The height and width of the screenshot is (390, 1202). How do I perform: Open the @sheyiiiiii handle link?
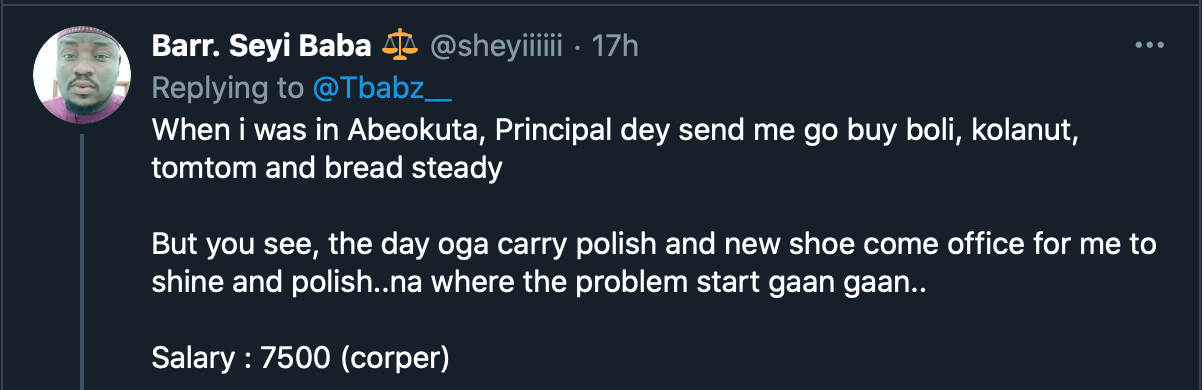pyautogui.click(x=495, y=47)
